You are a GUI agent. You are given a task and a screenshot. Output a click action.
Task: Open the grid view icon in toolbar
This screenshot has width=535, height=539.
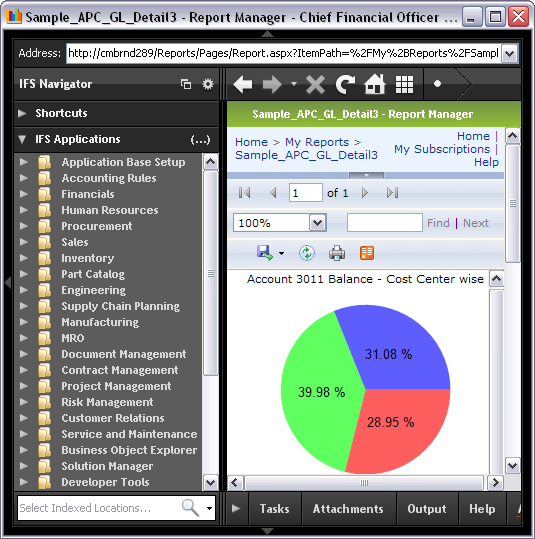404,84
